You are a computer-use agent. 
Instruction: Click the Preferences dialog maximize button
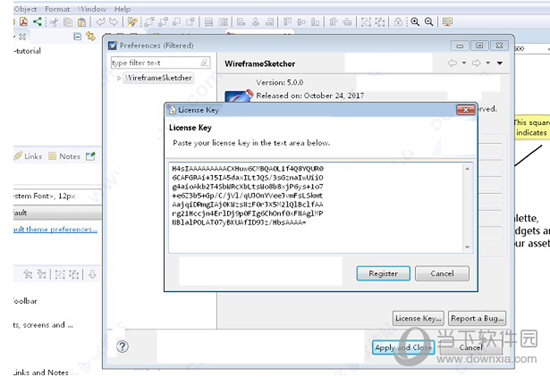(479, 46)
